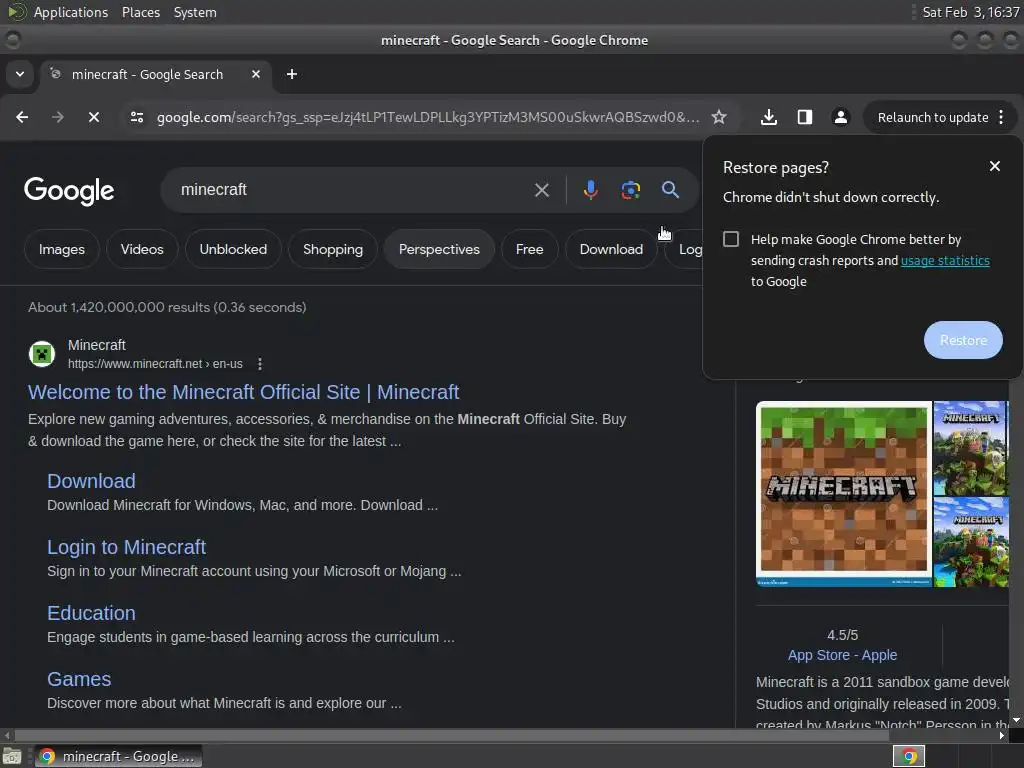Open the Education sitelink
The width and height of the screenshot is (1024, 768).
(x=91, y=613)
